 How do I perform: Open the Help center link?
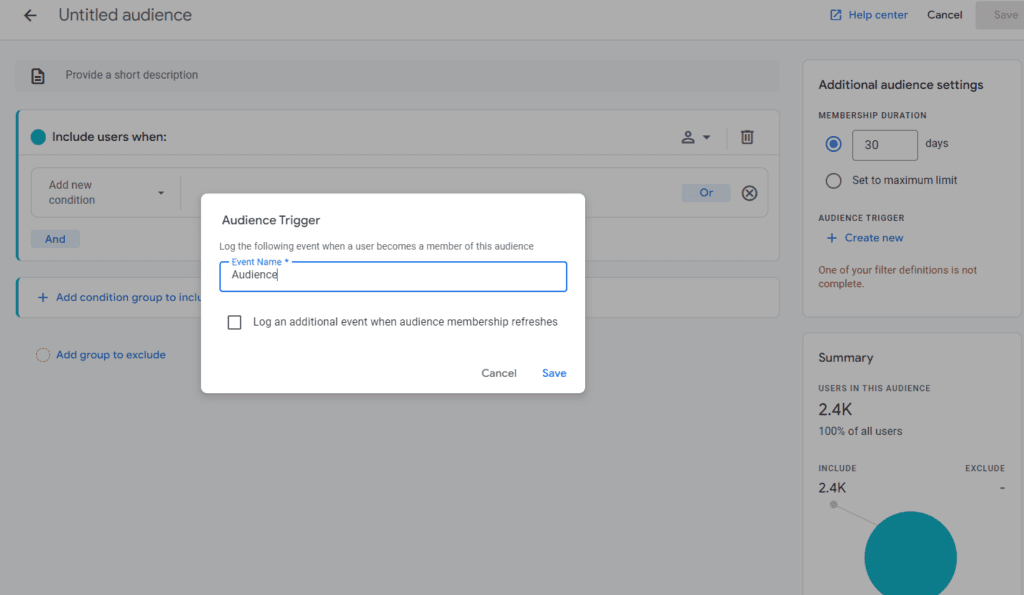point(878,14)
